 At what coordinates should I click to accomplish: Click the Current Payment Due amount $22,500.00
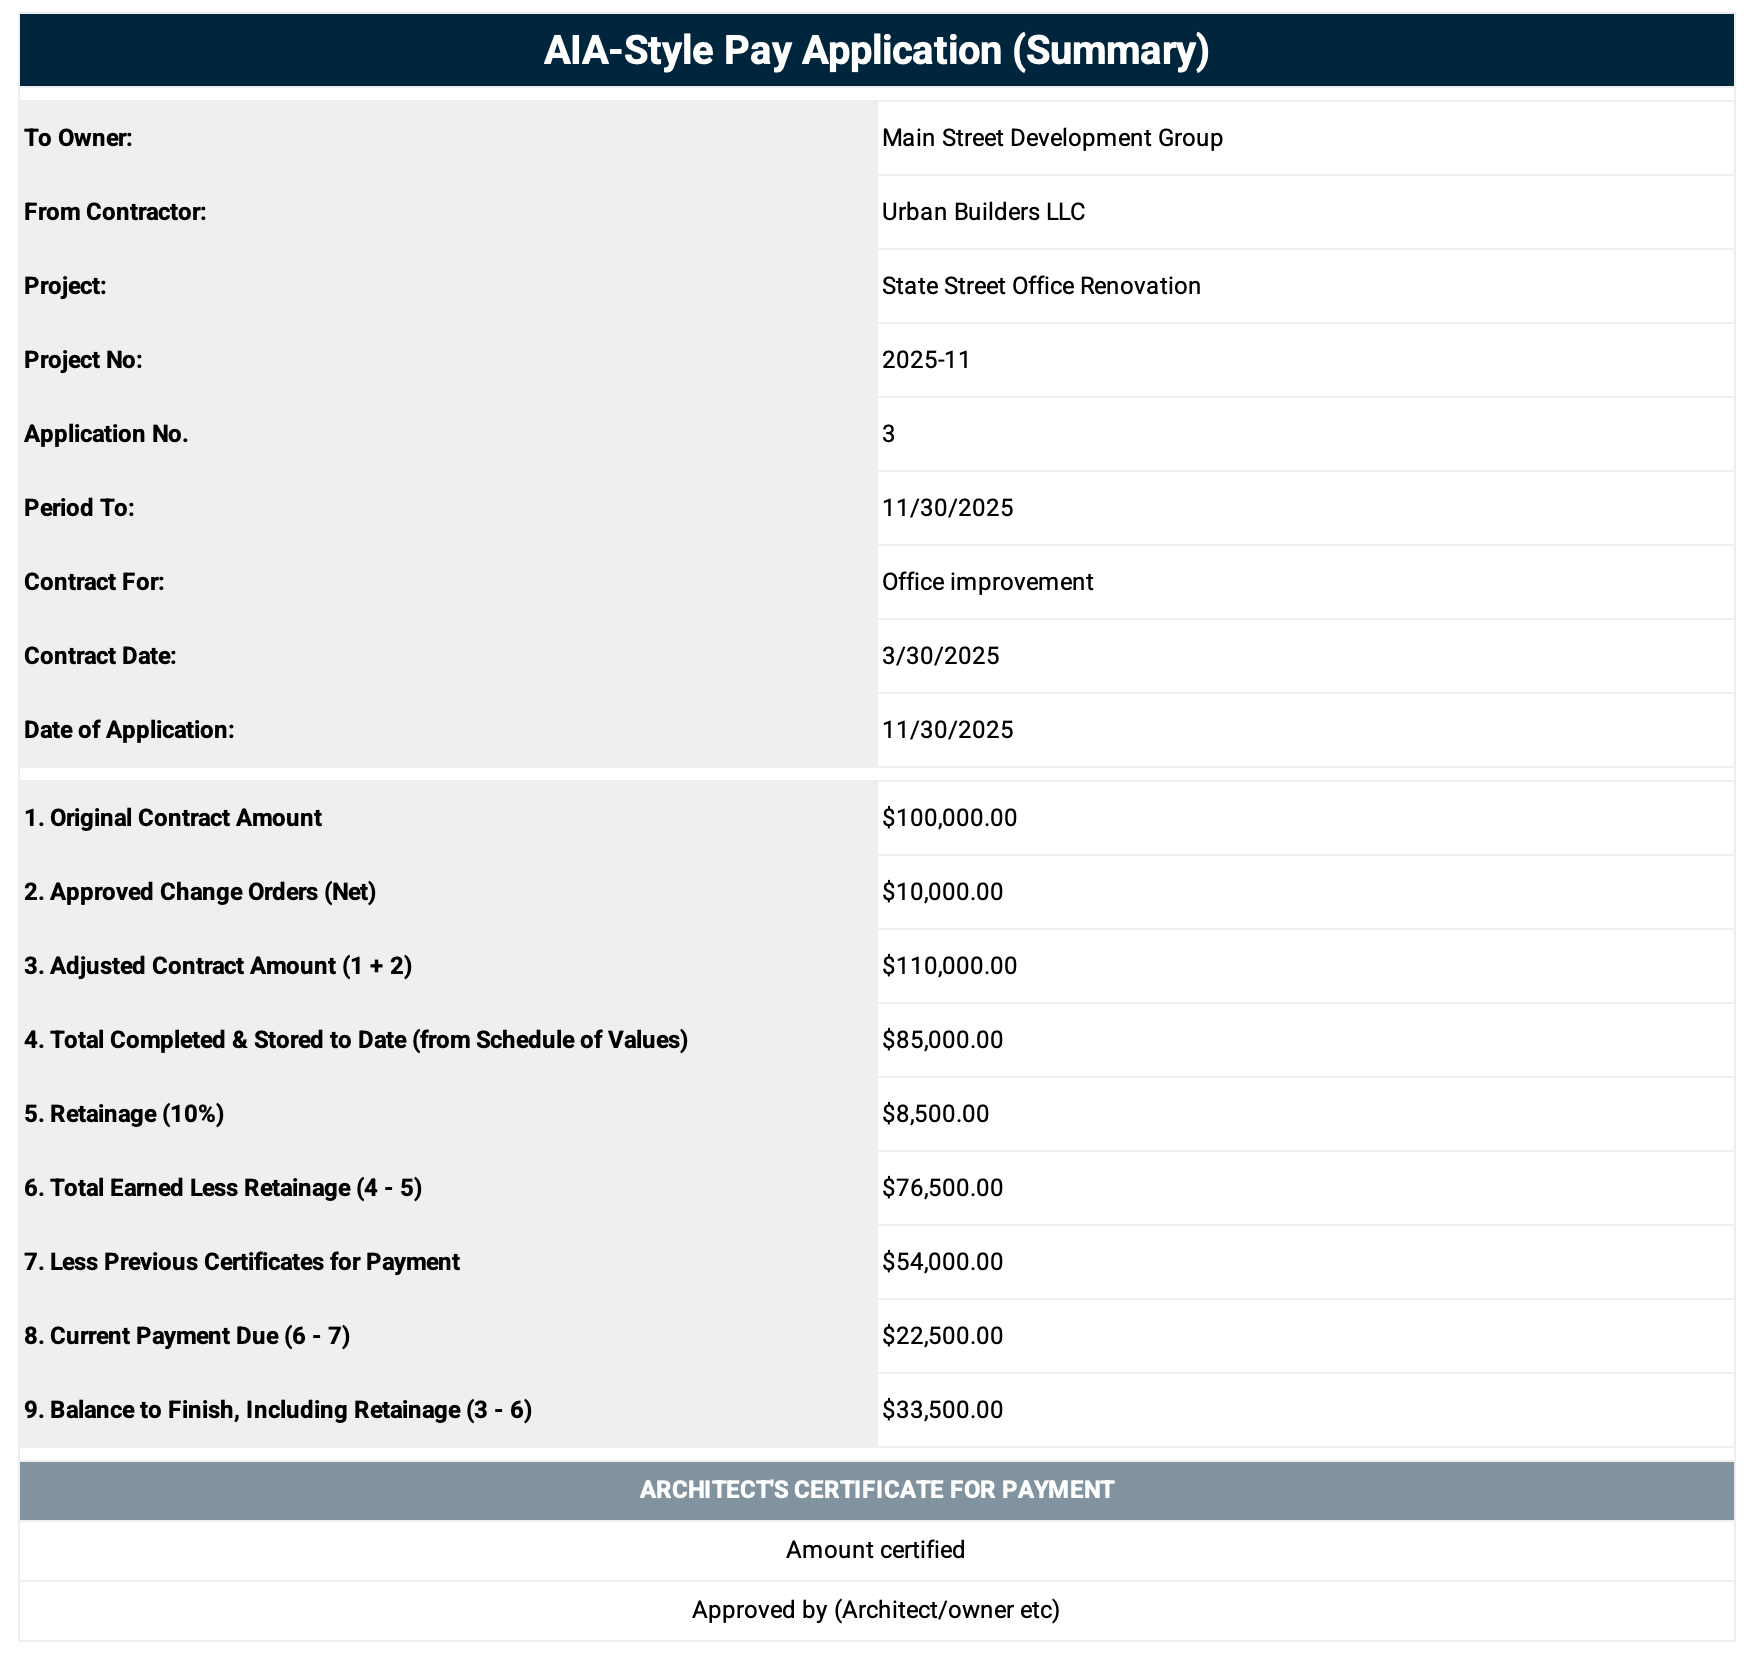[x=940, y=1335]
